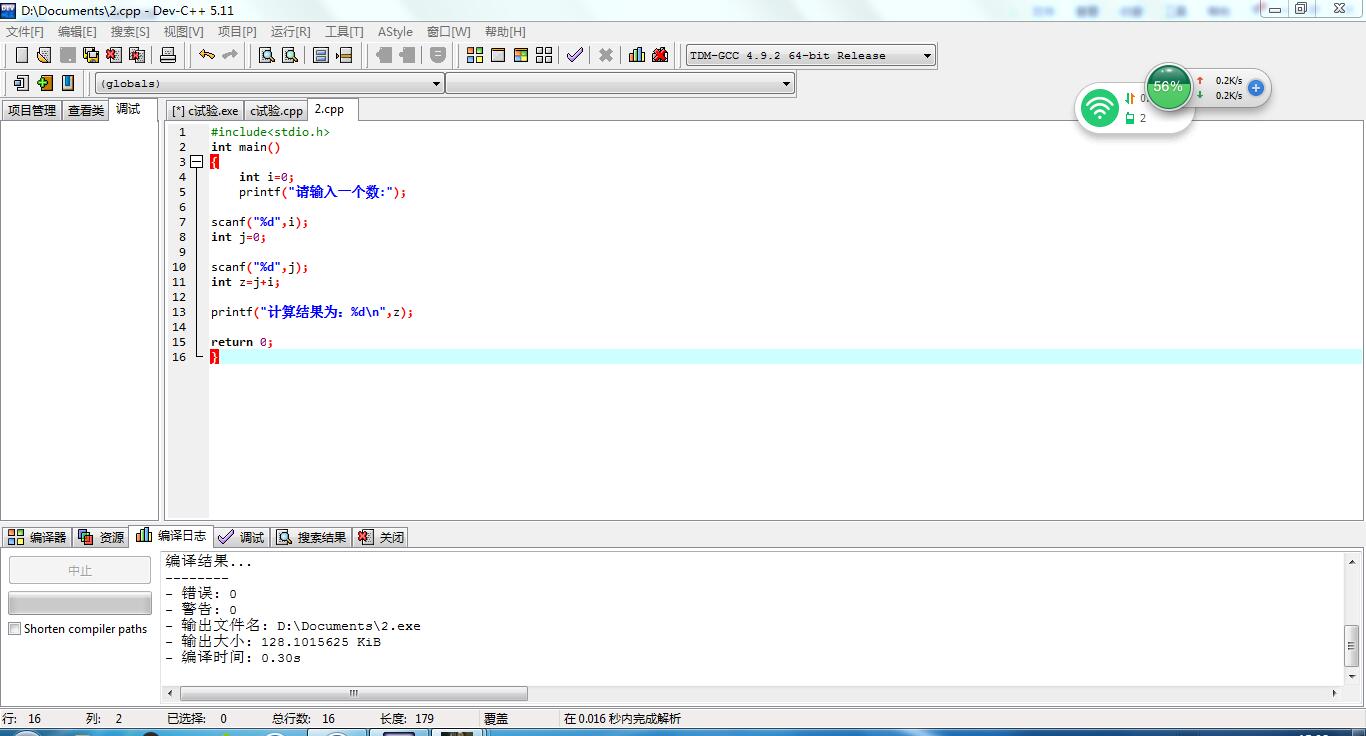This screenshot has width=1366, height=736.
Task: Goto bookmark blue book icon
Action: click(68, 83)
